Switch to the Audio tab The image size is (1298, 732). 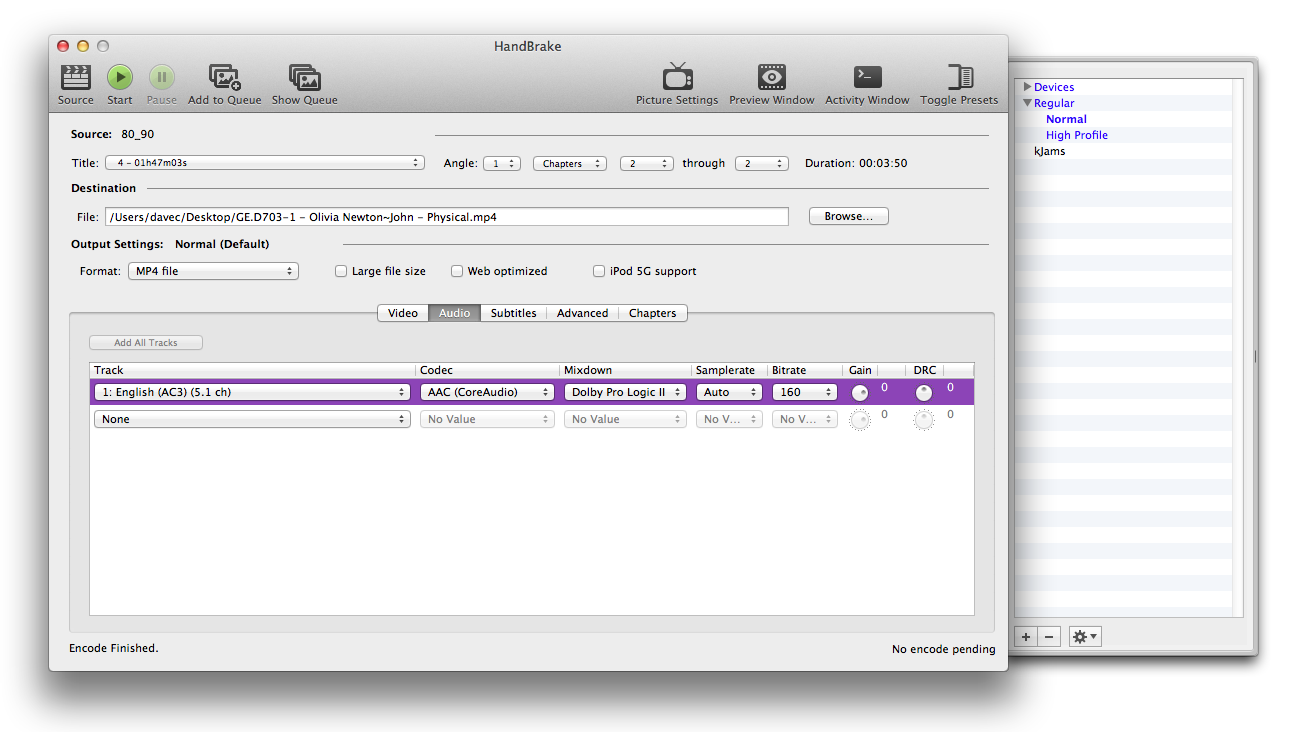point(455,313)
